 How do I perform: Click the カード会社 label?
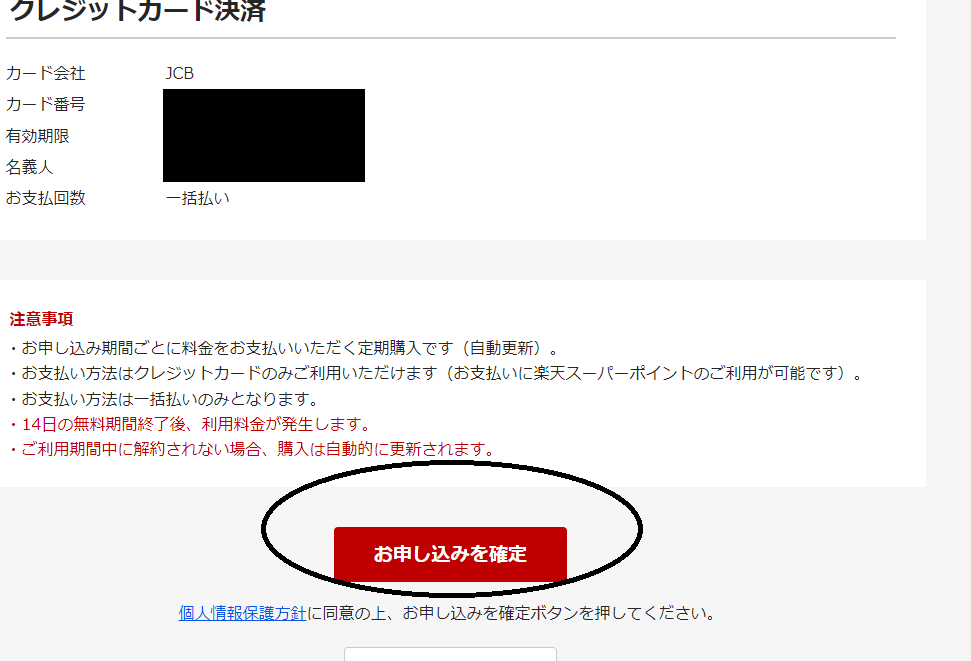point(45,73)
